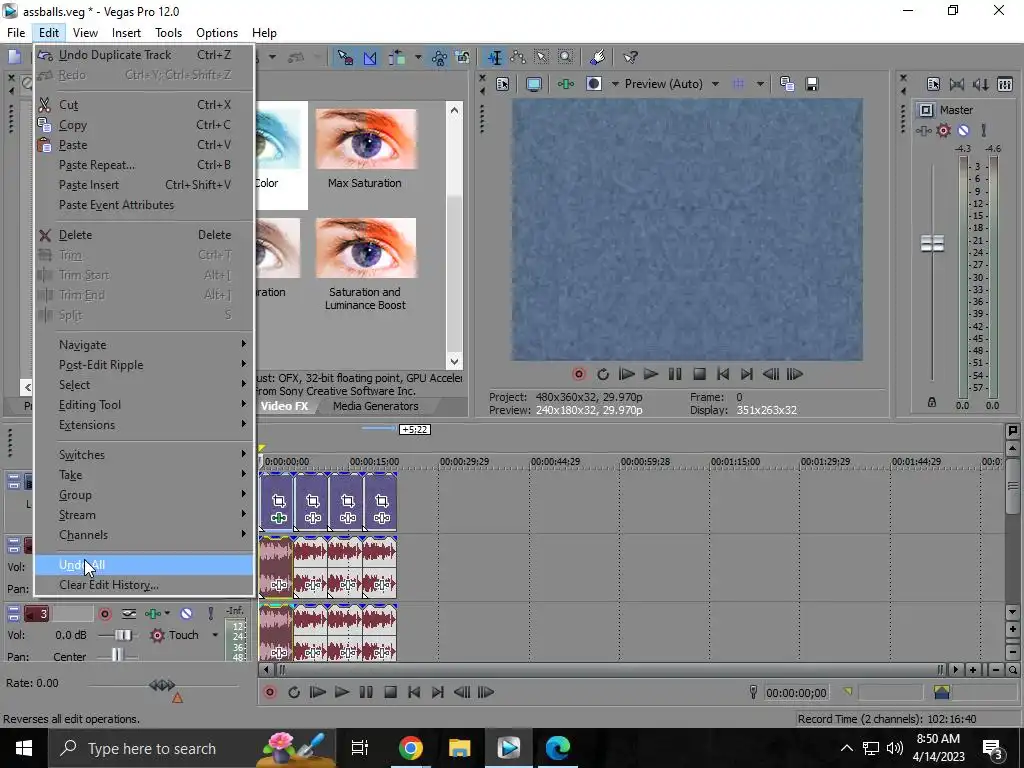This screenshot has height=768, width=1024.
Task: Open track 3 Touch automation mode dropdown
Action: (x=215, y=635)
